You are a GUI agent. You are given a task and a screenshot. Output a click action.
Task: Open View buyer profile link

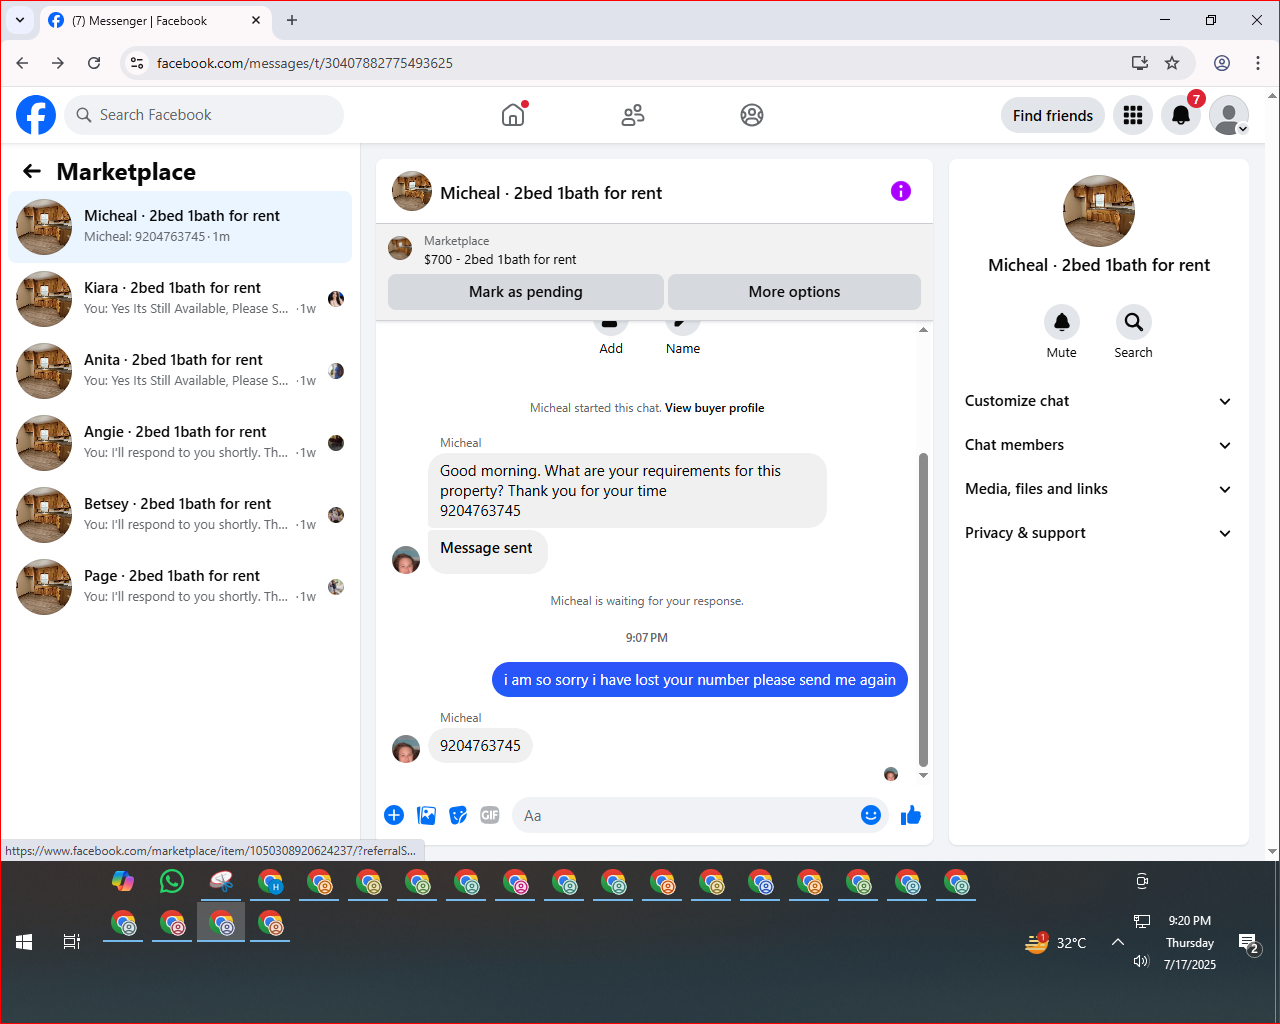tap(714, 408)
